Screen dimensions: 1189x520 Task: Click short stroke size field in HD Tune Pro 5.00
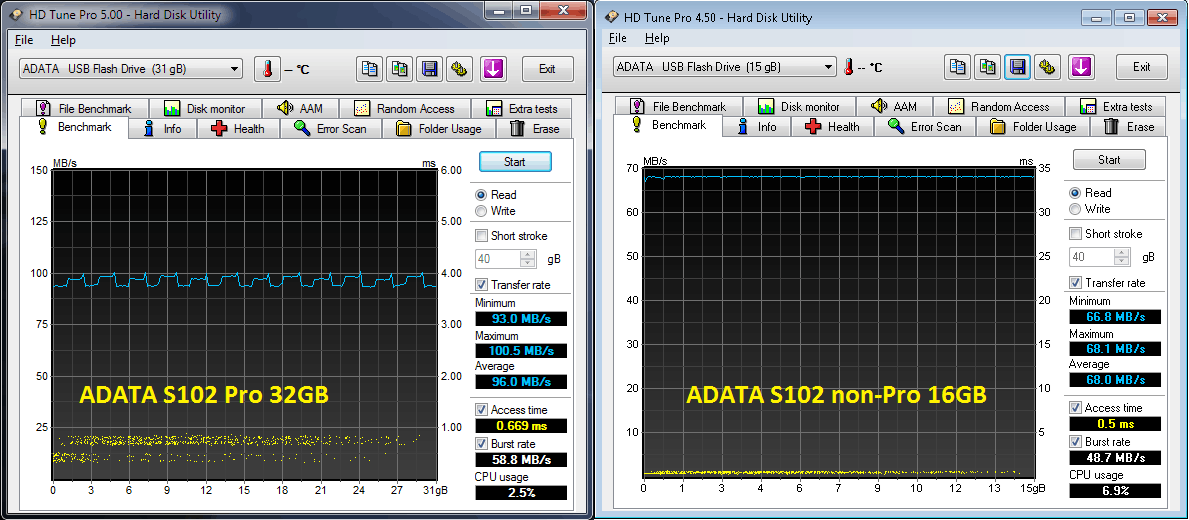[x=497, y=259]
